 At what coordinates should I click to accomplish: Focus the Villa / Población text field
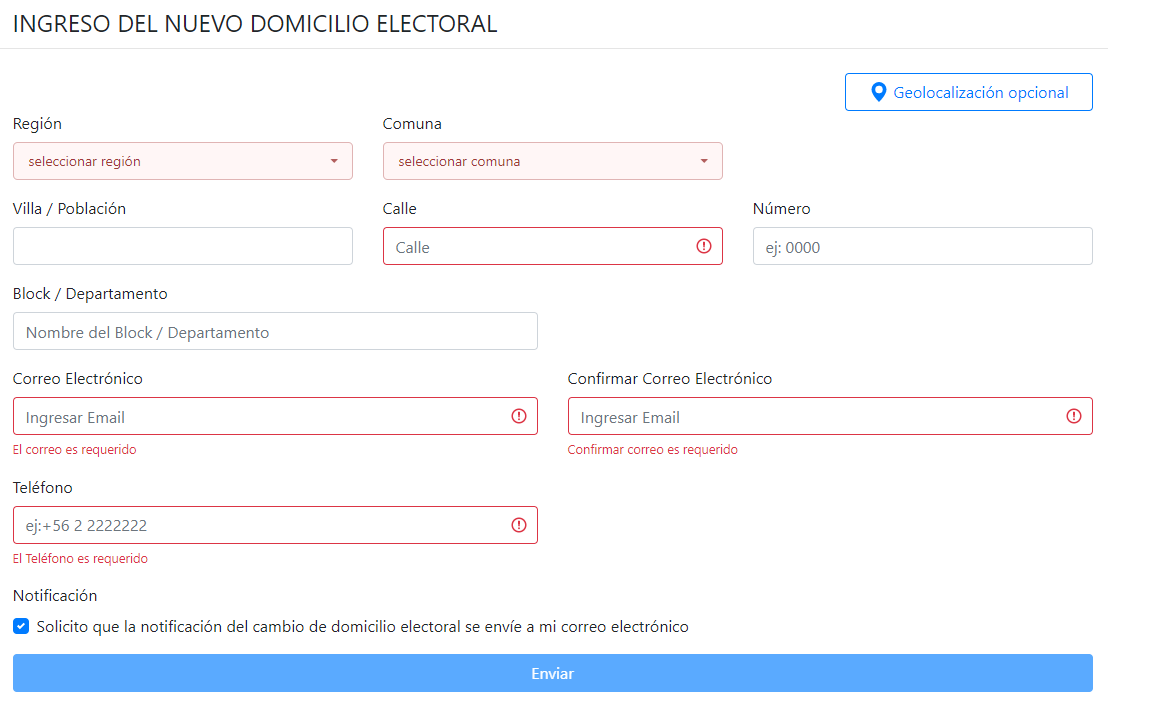click(x=183, y=246)
